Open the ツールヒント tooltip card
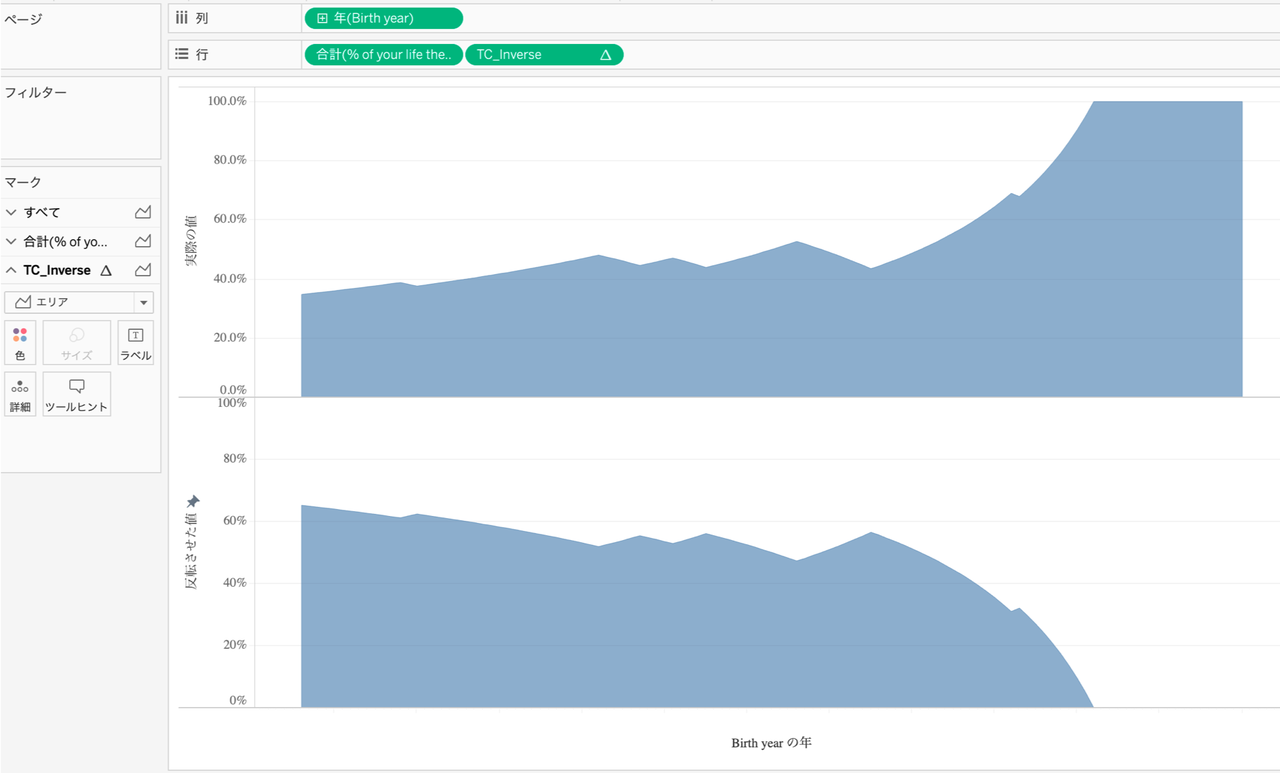1280x773 pixels. pos(77,394)
